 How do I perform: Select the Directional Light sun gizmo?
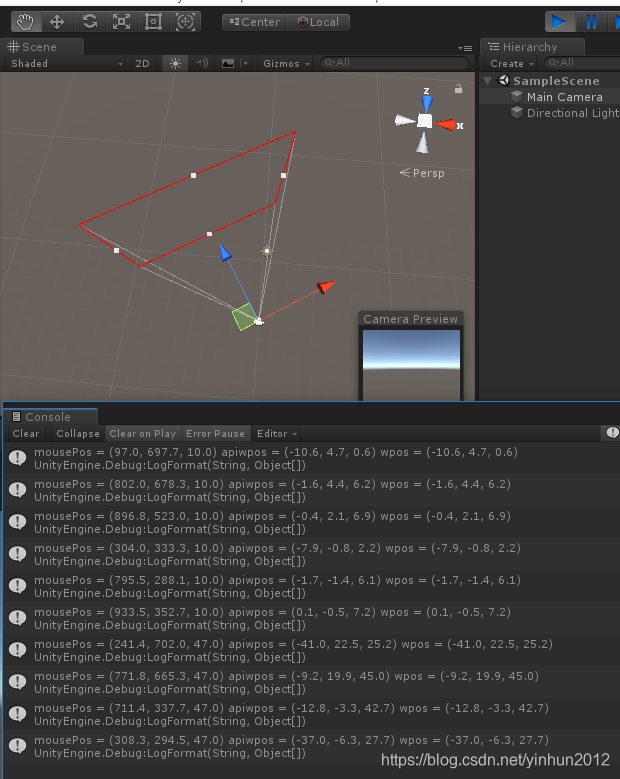tap(267, 251)
